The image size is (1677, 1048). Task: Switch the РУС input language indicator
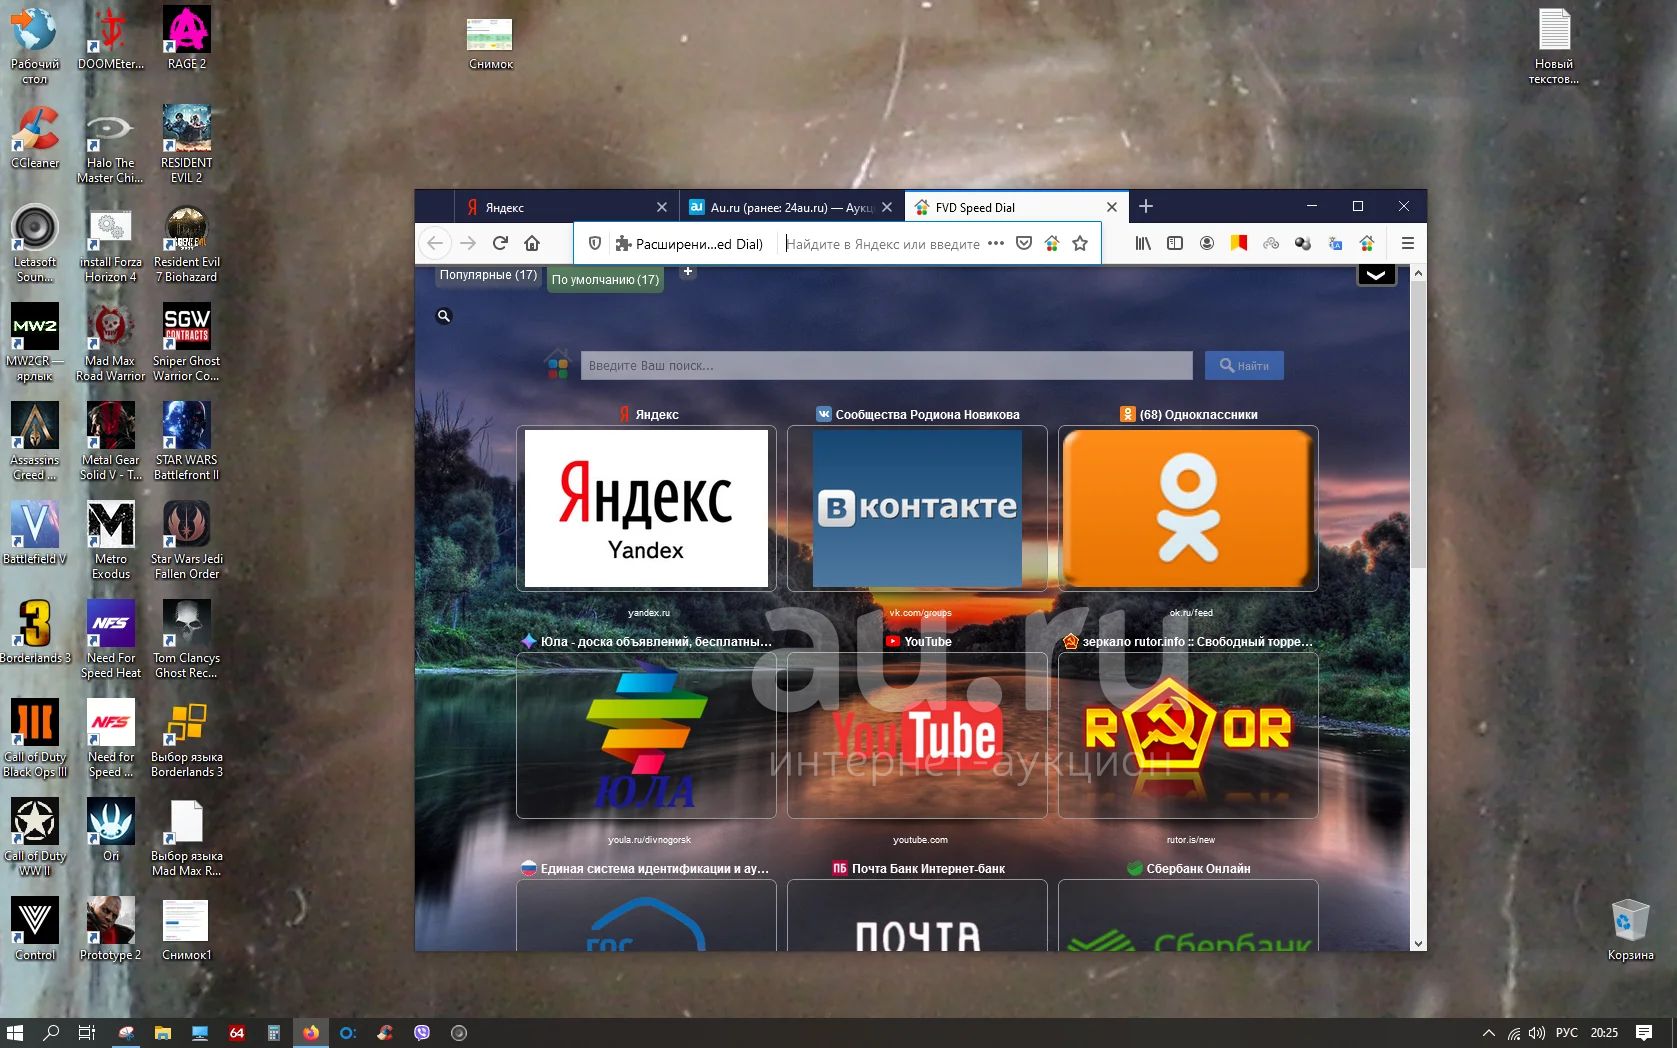click(1567, 1033)
